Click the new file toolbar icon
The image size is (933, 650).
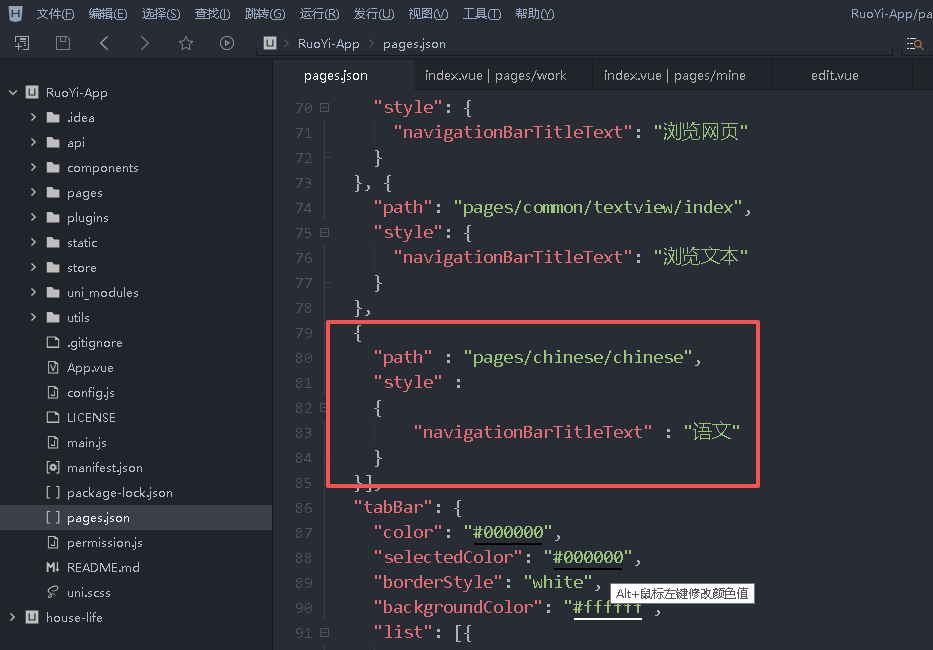coord(22,43)
